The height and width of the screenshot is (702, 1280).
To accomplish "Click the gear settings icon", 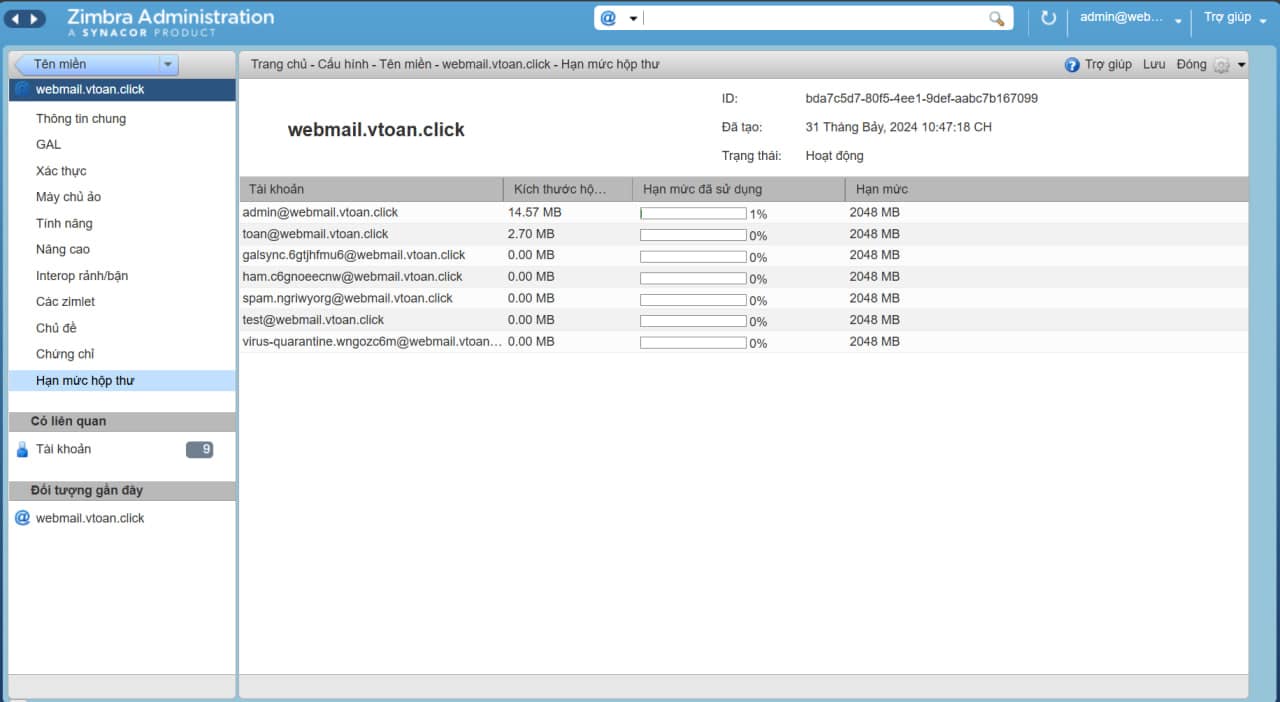I will (x=1221, y=65).
